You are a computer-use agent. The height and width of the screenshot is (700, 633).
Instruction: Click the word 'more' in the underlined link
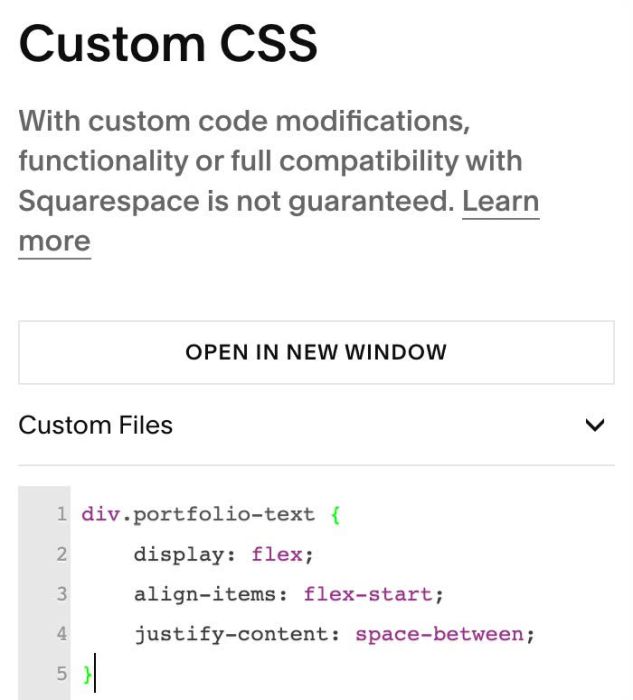pos(54,242)
